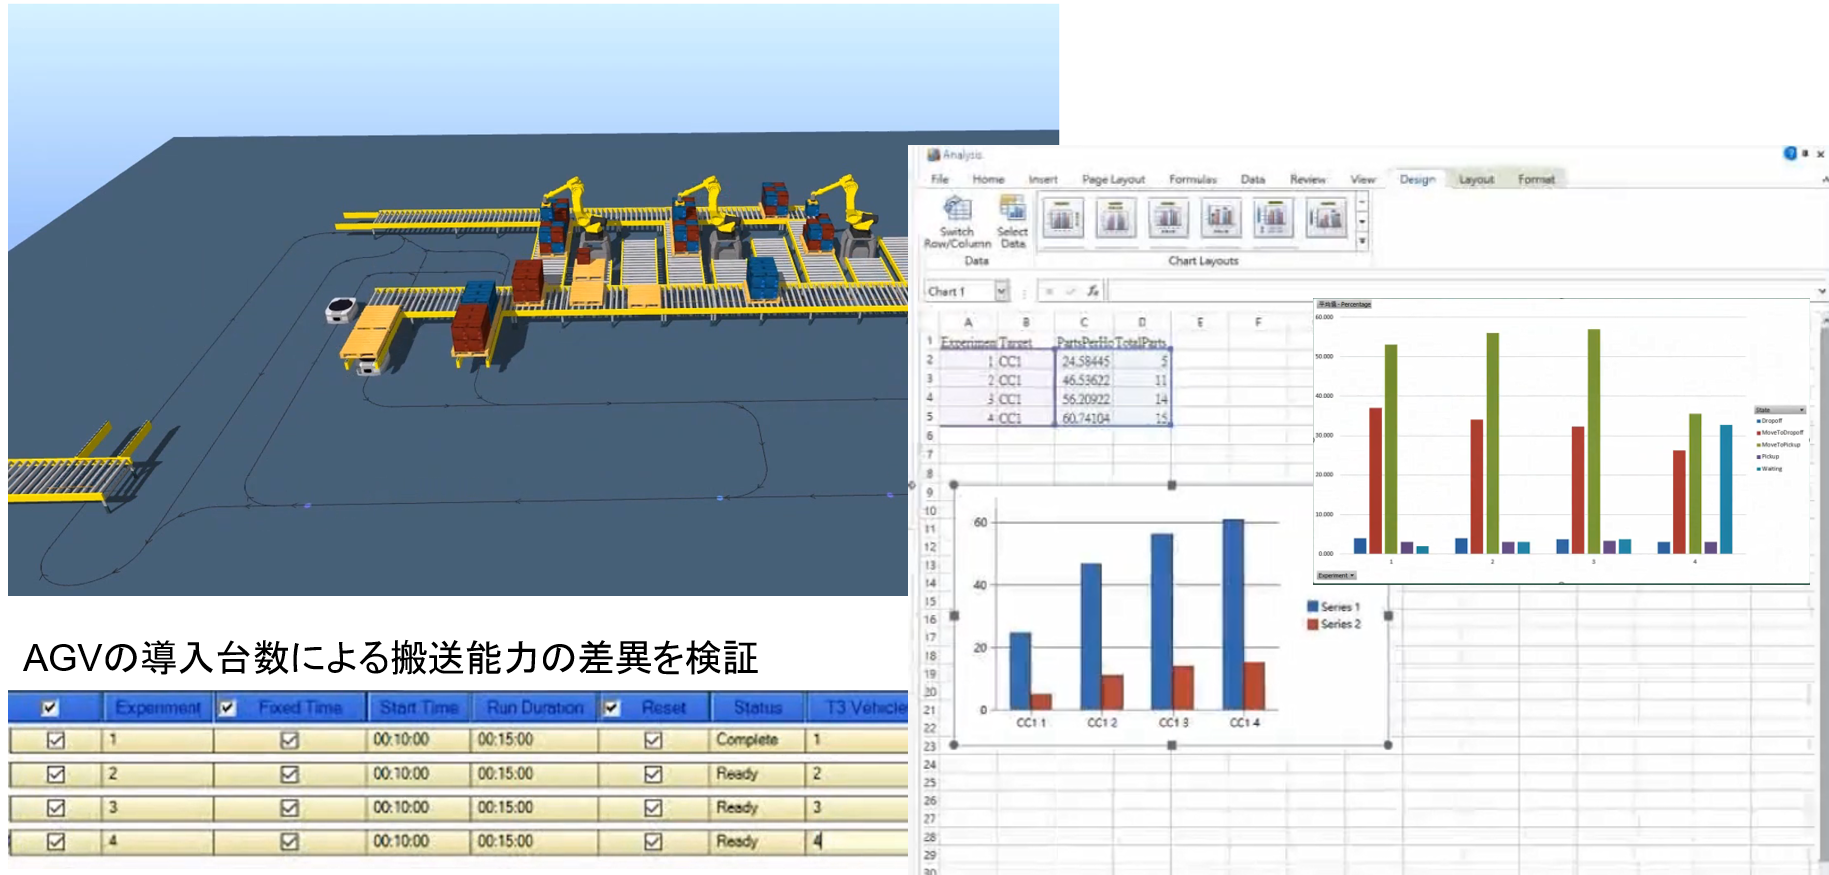
Task: Open the Chart 1 name box dropdown
Action: [x=1001, y=291]
